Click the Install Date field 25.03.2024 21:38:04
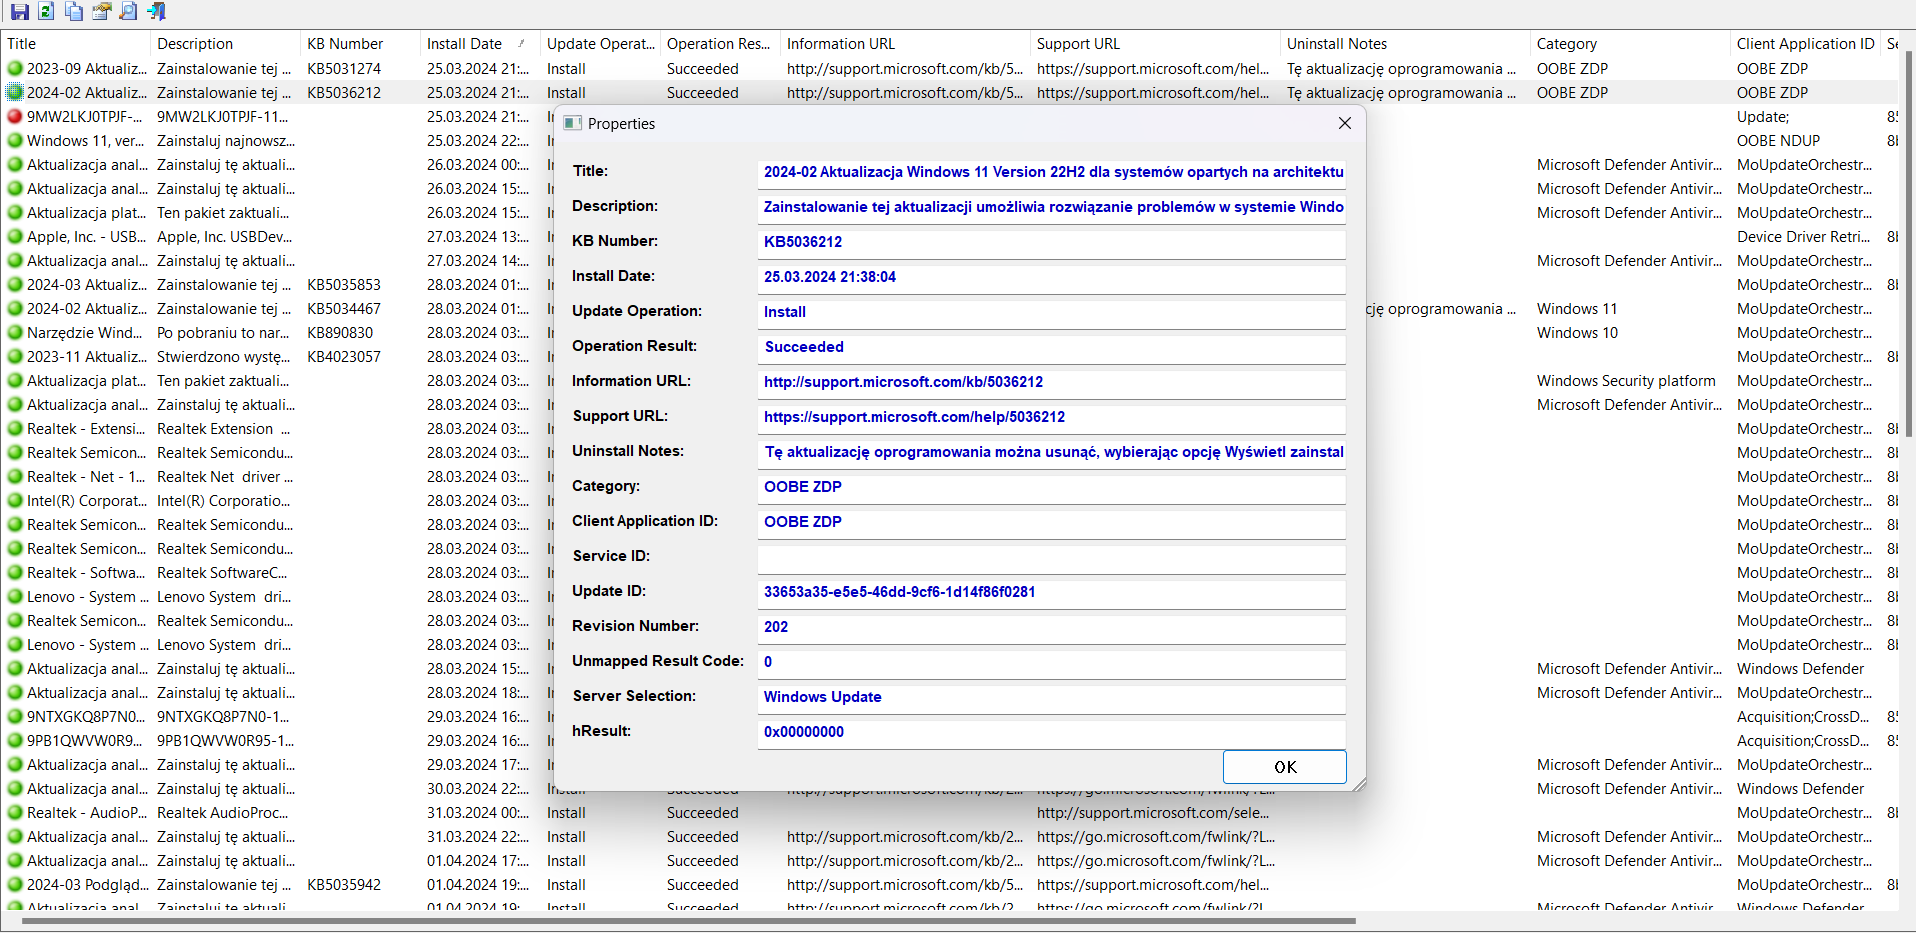This screenshot has height=933, width=1916. 1052,277
